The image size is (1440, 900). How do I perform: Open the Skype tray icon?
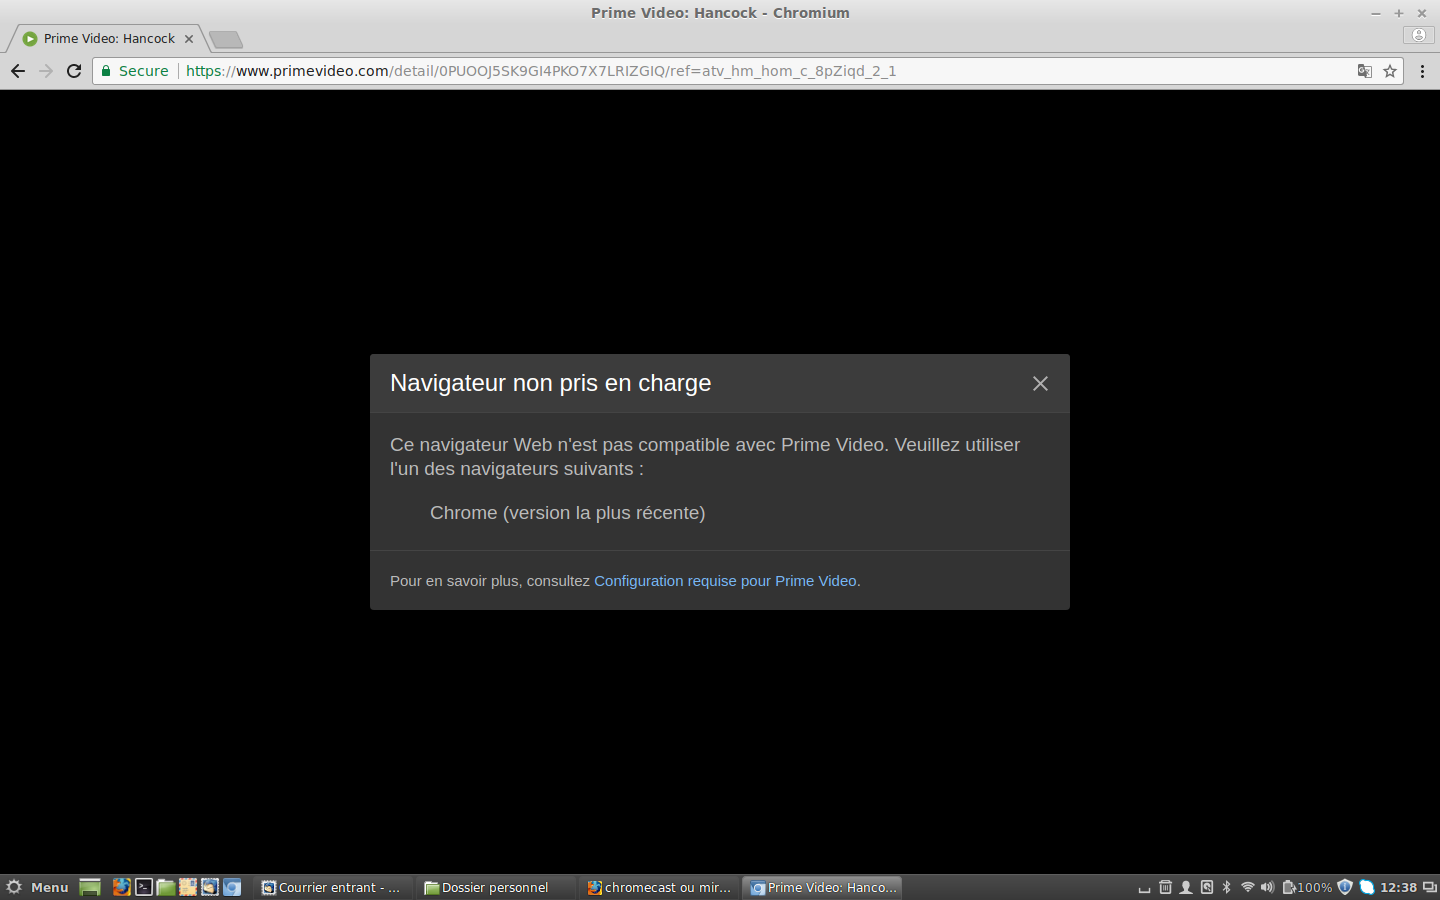tap(1367, 887)
